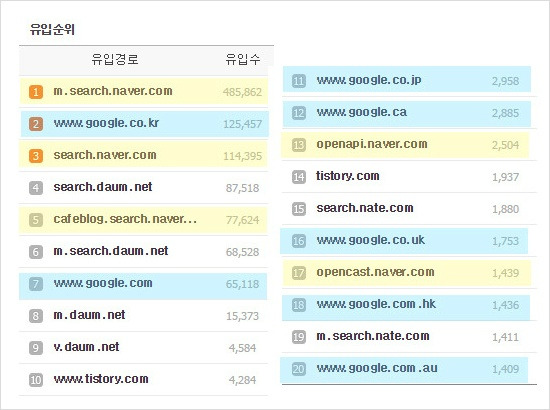Click the rank 3 badge icon

(x=36, y=156)
